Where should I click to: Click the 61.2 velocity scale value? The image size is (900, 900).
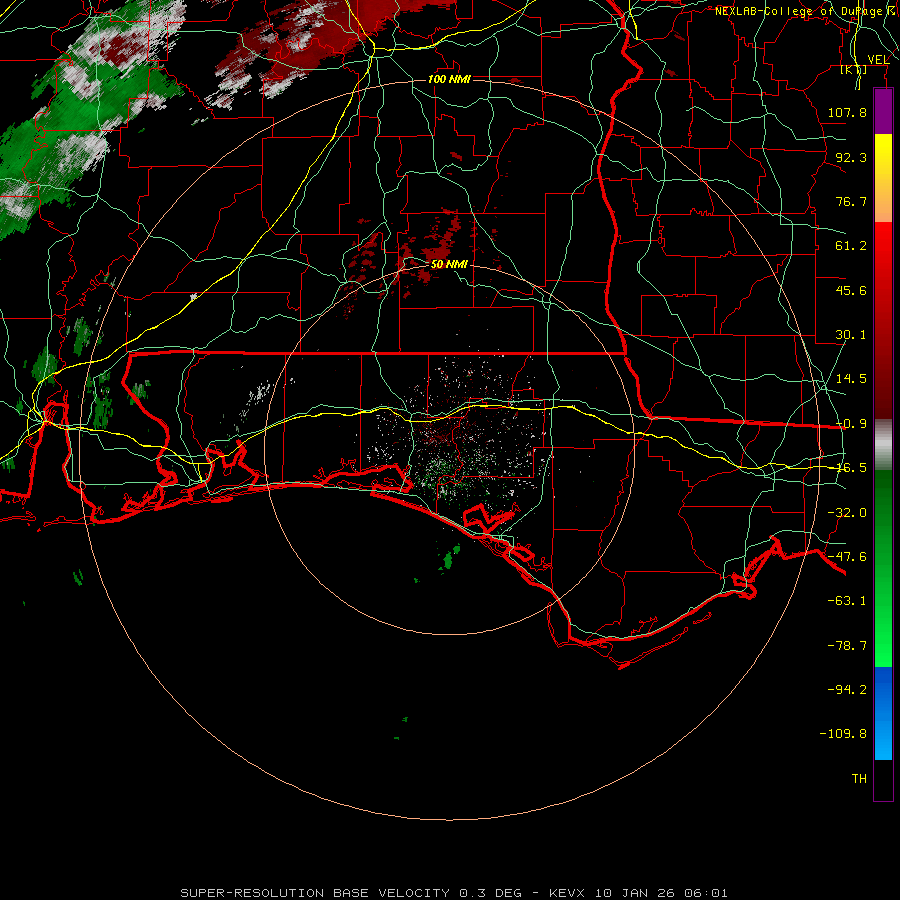851,246
